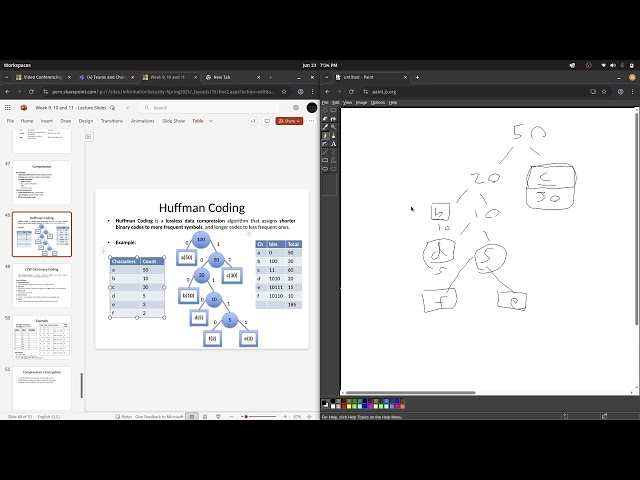
Task: Select the Free-Form Select tool in Paint
Action: [x=325, y=110]
